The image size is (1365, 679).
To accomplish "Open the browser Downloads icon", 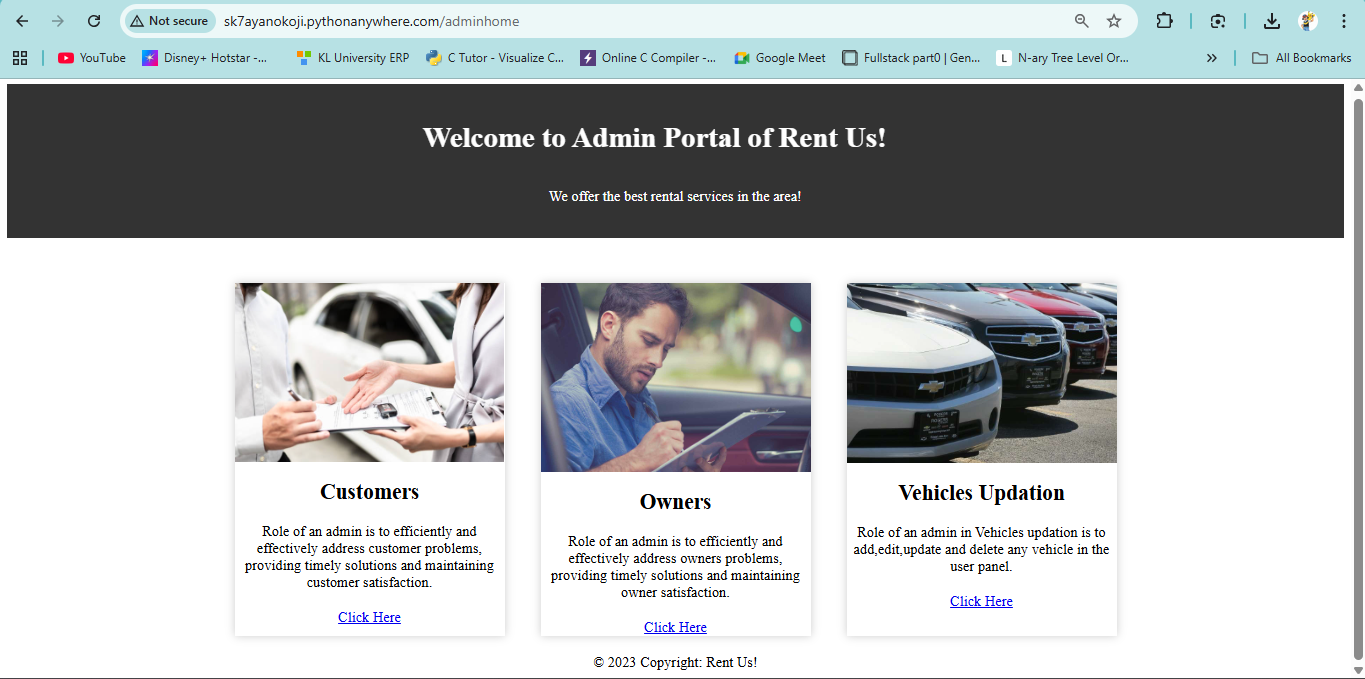I will (1271, 21).
